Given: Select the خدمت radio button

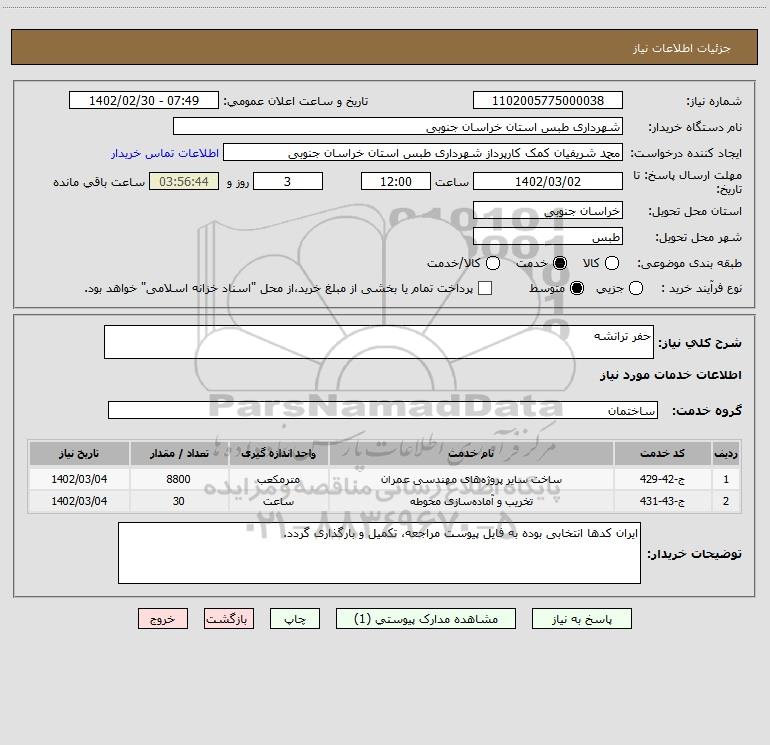Looking at the screenshot, I should pos(559,263).
